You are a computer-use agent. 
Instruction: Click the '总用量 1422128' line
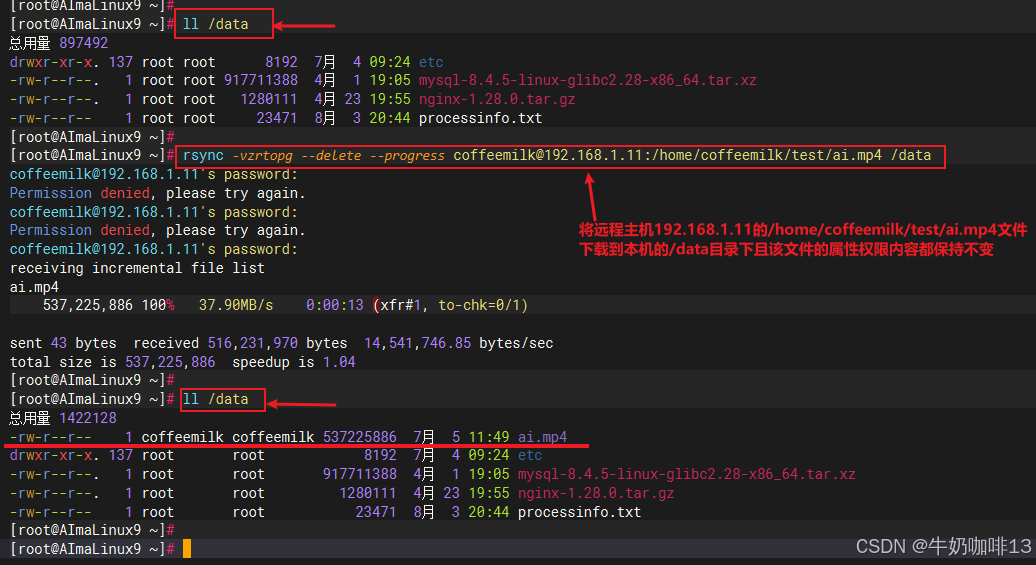tap(63, 418)
